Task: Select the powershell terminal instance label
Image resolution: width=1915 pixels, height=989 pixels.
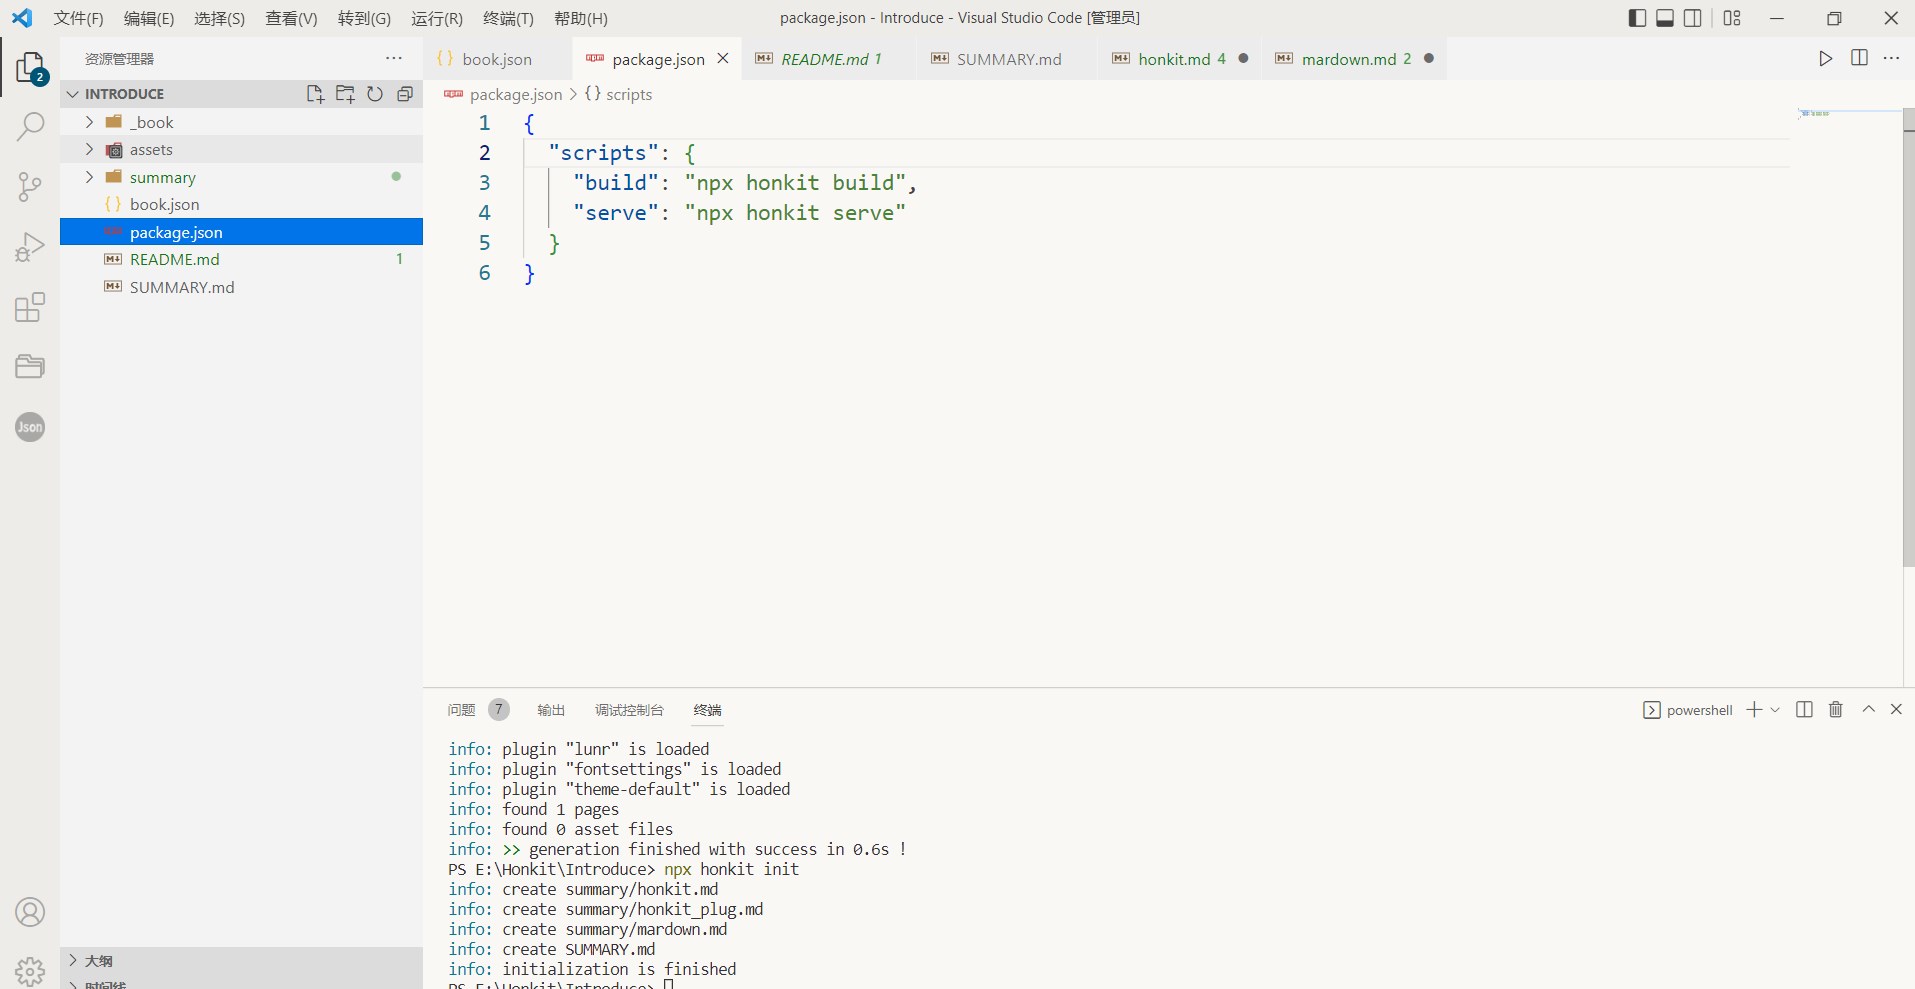Action: [1699, 710]
